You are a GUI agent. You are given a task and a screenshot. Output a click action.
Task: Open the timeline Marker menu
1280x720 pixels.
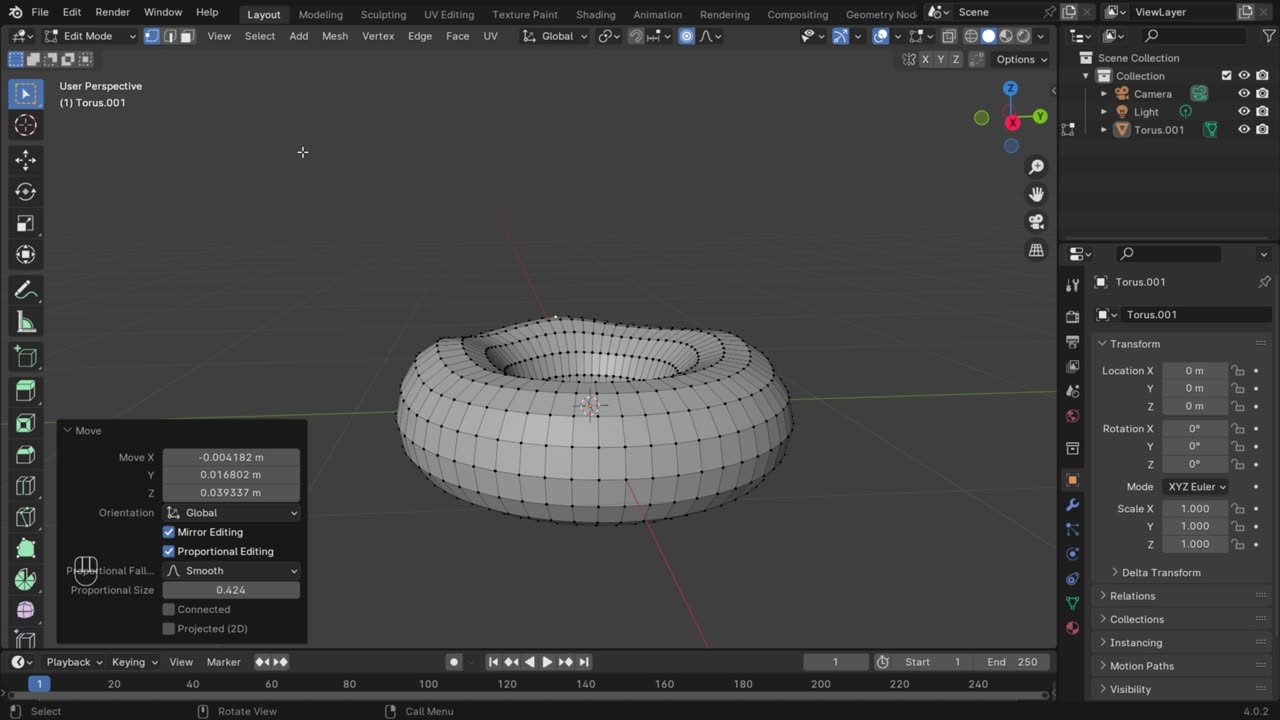click(x=223, y=662)
